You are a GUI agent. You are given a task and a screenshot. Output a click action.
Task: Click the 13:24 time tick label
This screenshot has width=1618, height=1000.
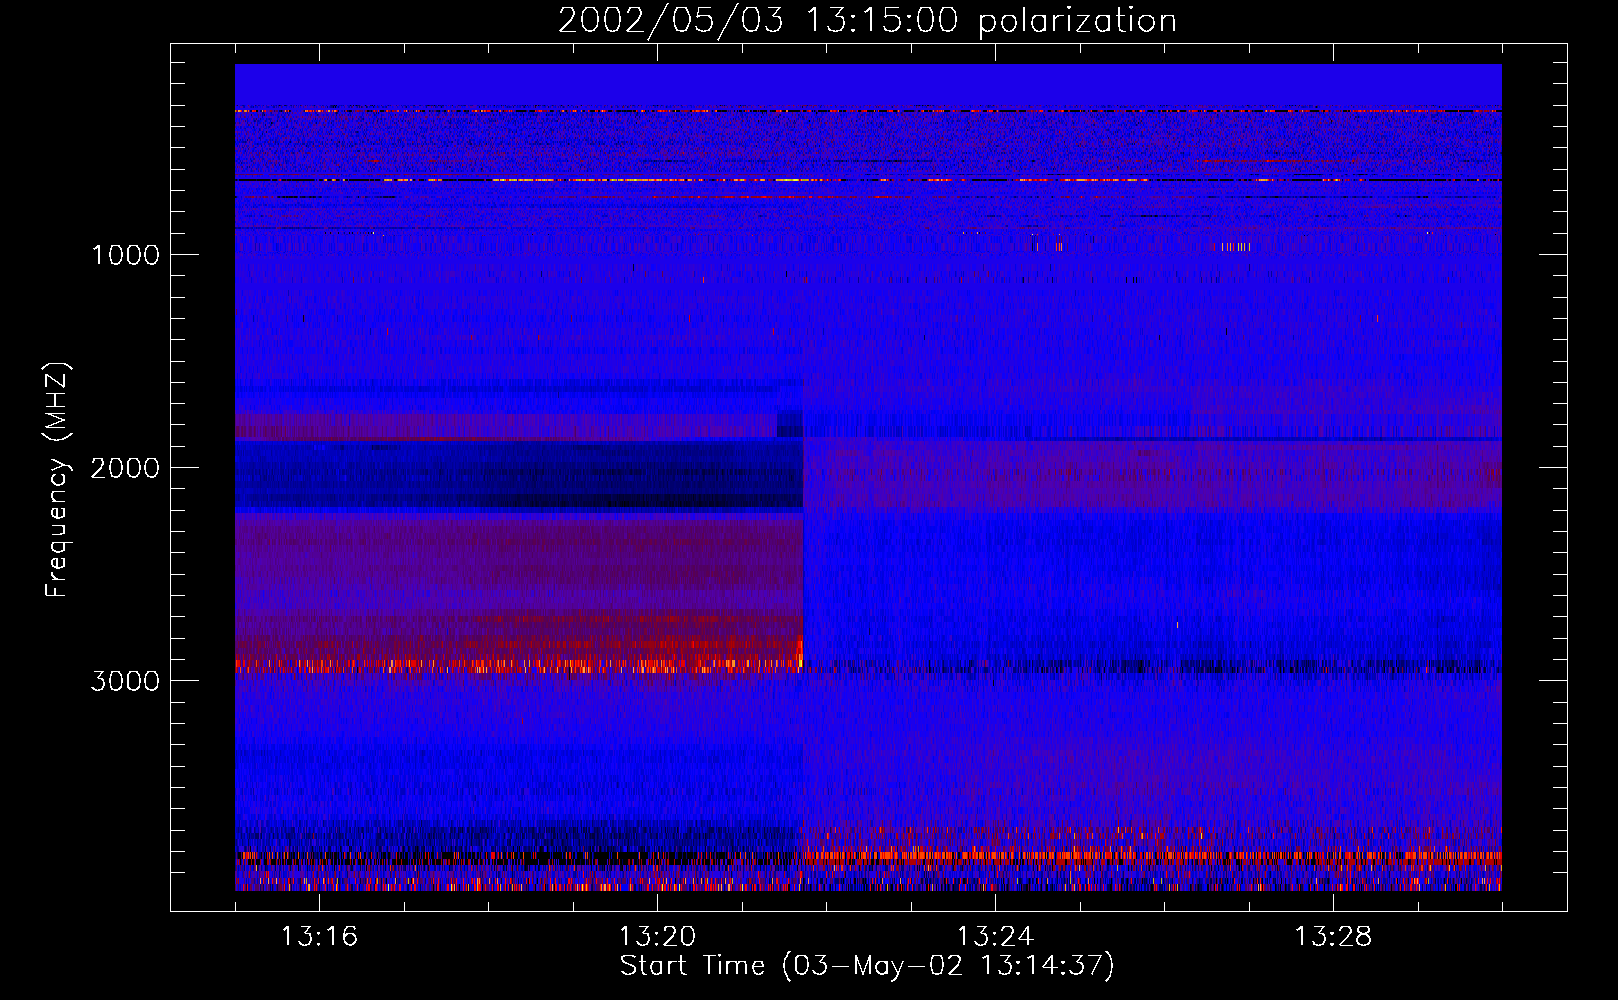tap(995, 937)
